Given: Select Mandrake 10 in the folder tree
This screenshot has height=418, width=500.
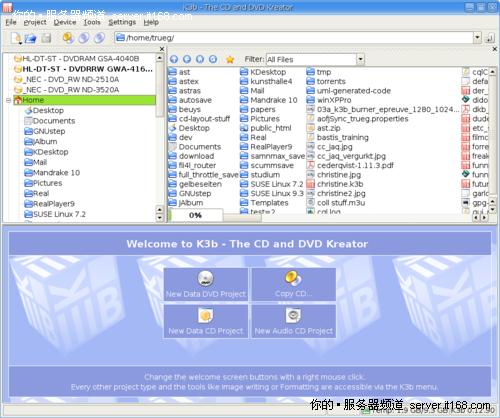Looking at the screenshot, I should 52,173.
